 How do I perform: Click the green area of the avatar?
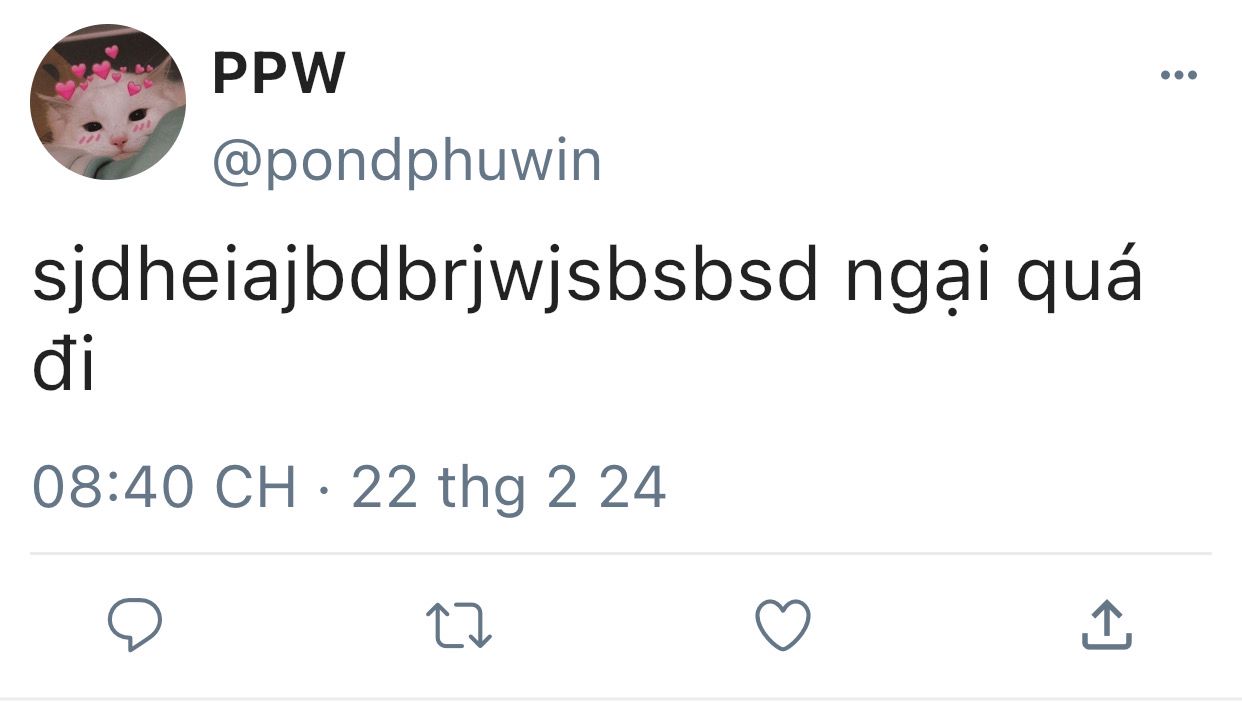click(x=158, y=142)
